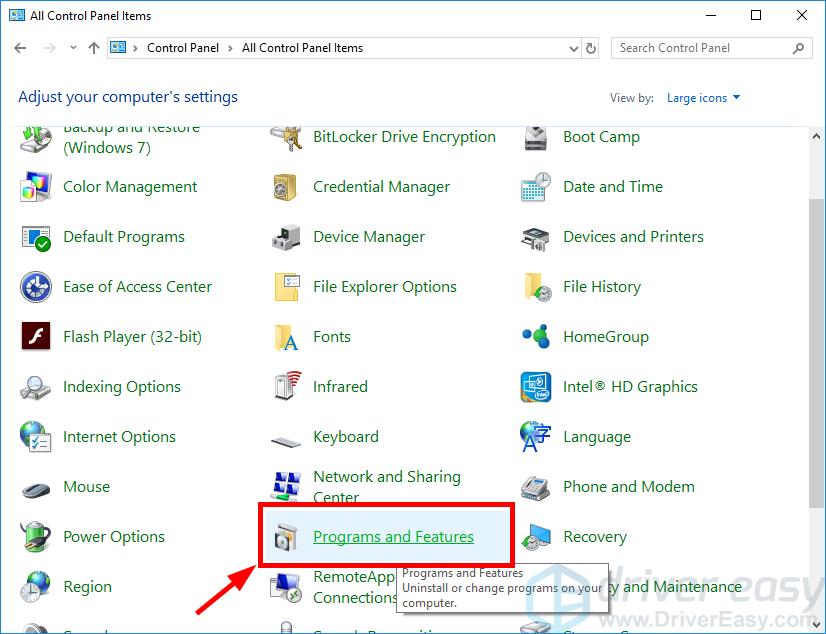
Task: Click the File History link
Action: (602, 287)
